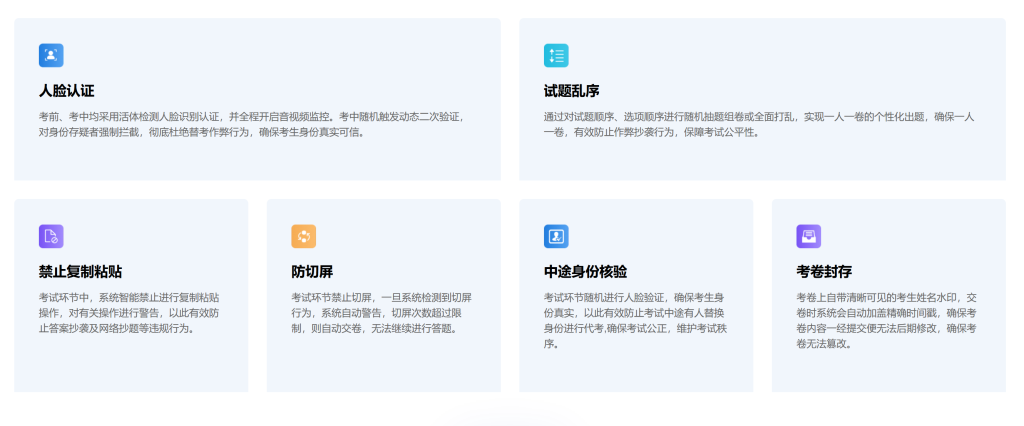This screenshot has width=1024, height=426.
Task: Click the 防切屏 description paragraph
Action: tap(382, 312)
